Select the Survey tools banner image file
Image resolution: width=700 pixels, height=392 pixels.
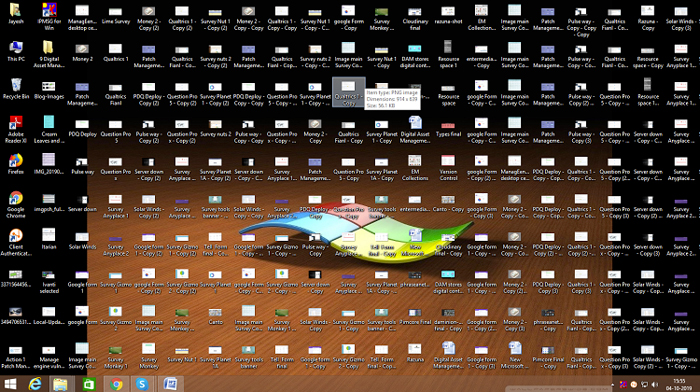[249, 356]
